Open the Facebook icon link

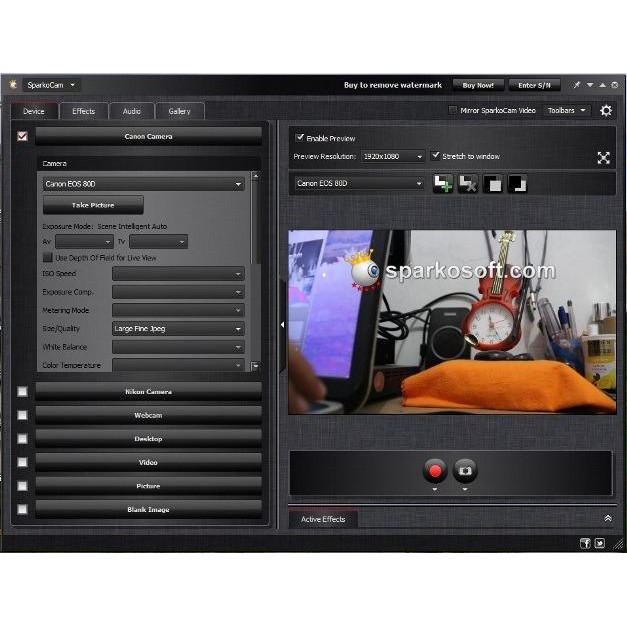tap(584, 543)
